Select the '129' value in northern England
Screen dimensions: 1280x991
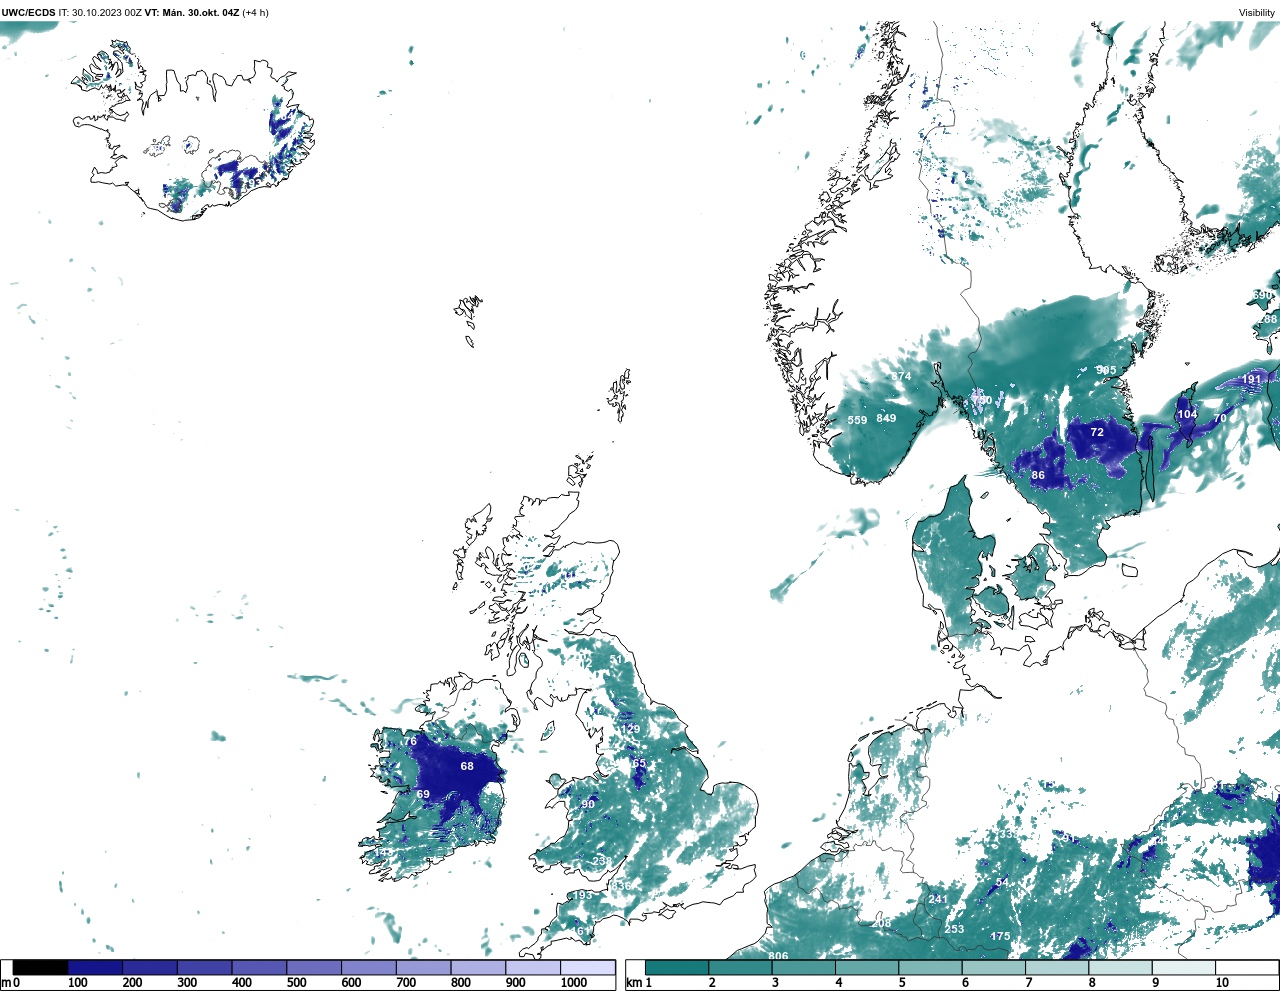click(631, 729)
